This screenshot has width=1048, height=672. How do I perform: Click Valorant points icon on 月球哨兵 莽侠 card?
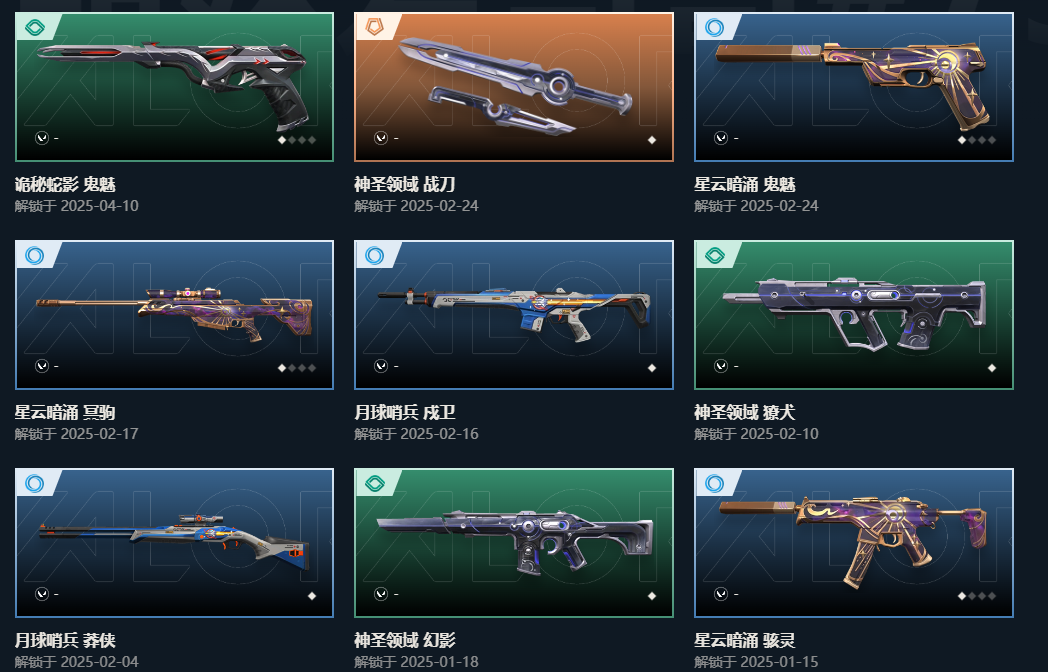[x=41, y=594]
